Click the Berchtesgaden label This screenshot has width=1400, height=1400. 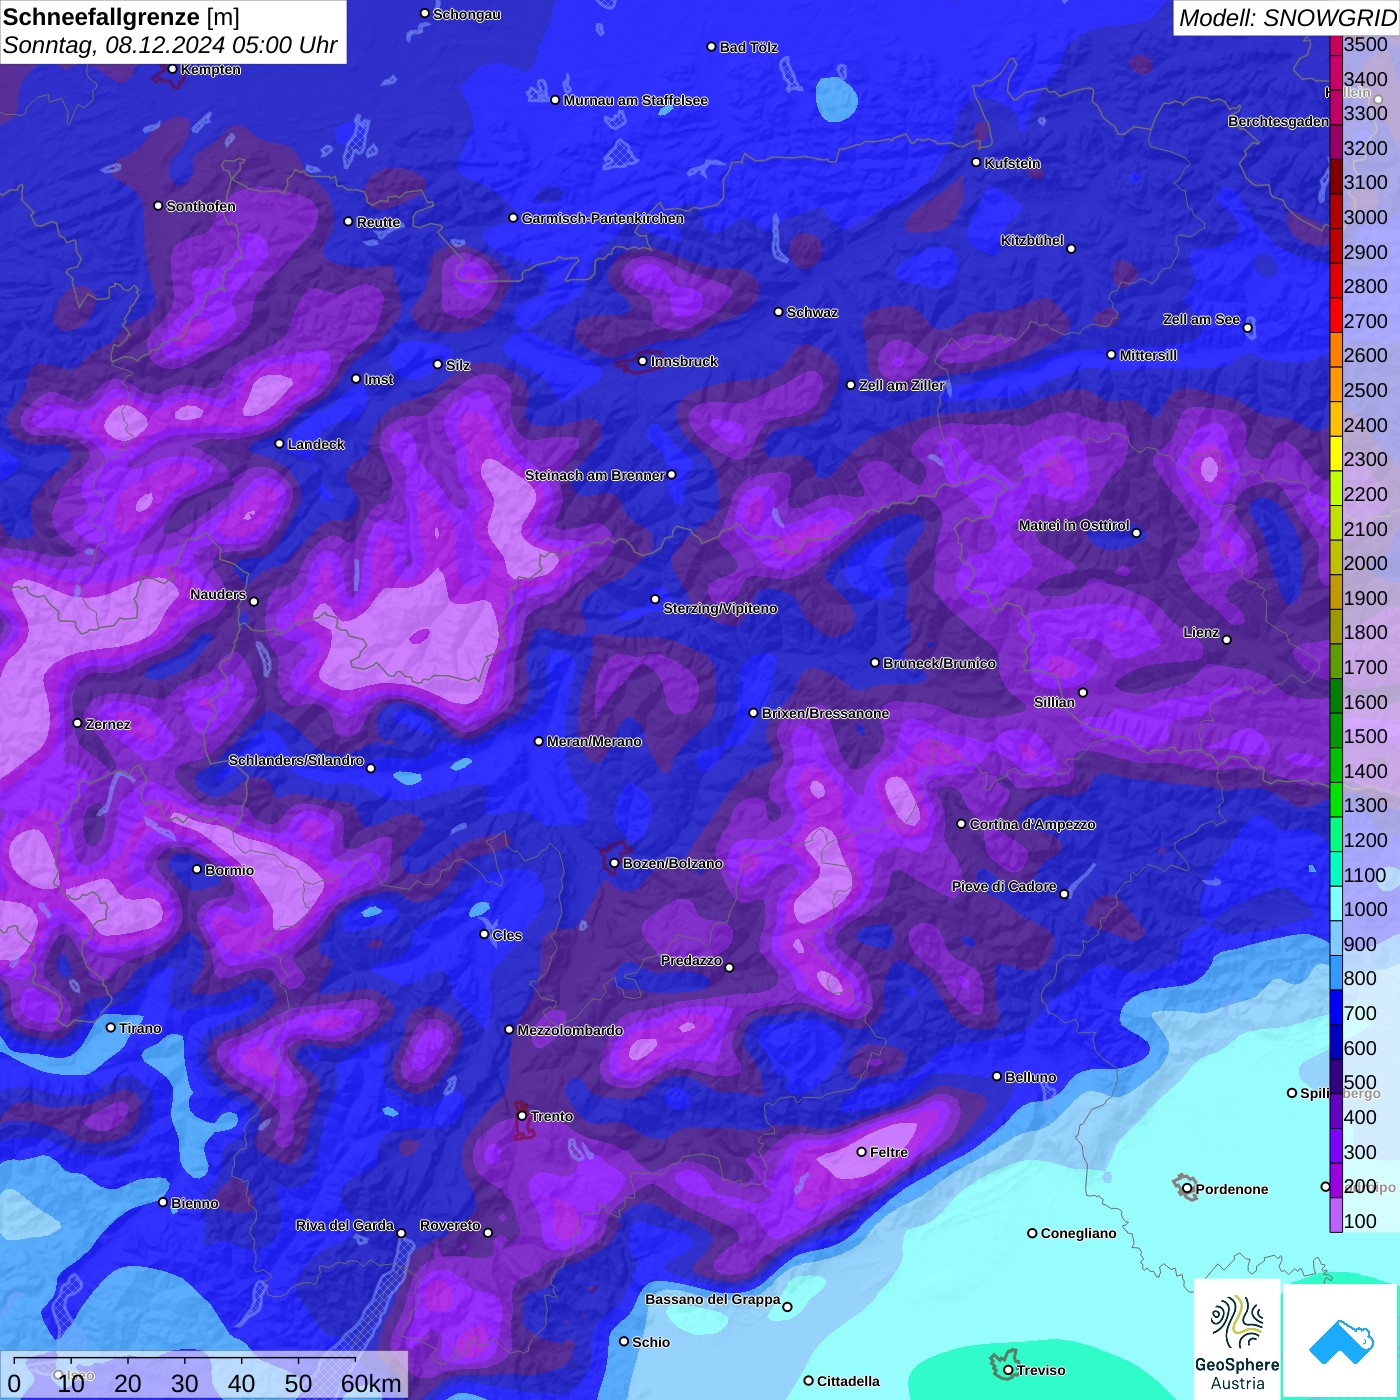[x=1278, y=121]
